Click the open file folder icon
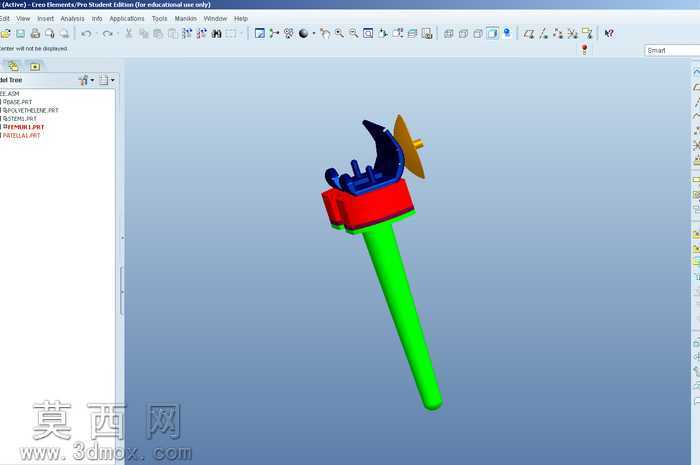700x465 pixels. (x=6, y=33)
